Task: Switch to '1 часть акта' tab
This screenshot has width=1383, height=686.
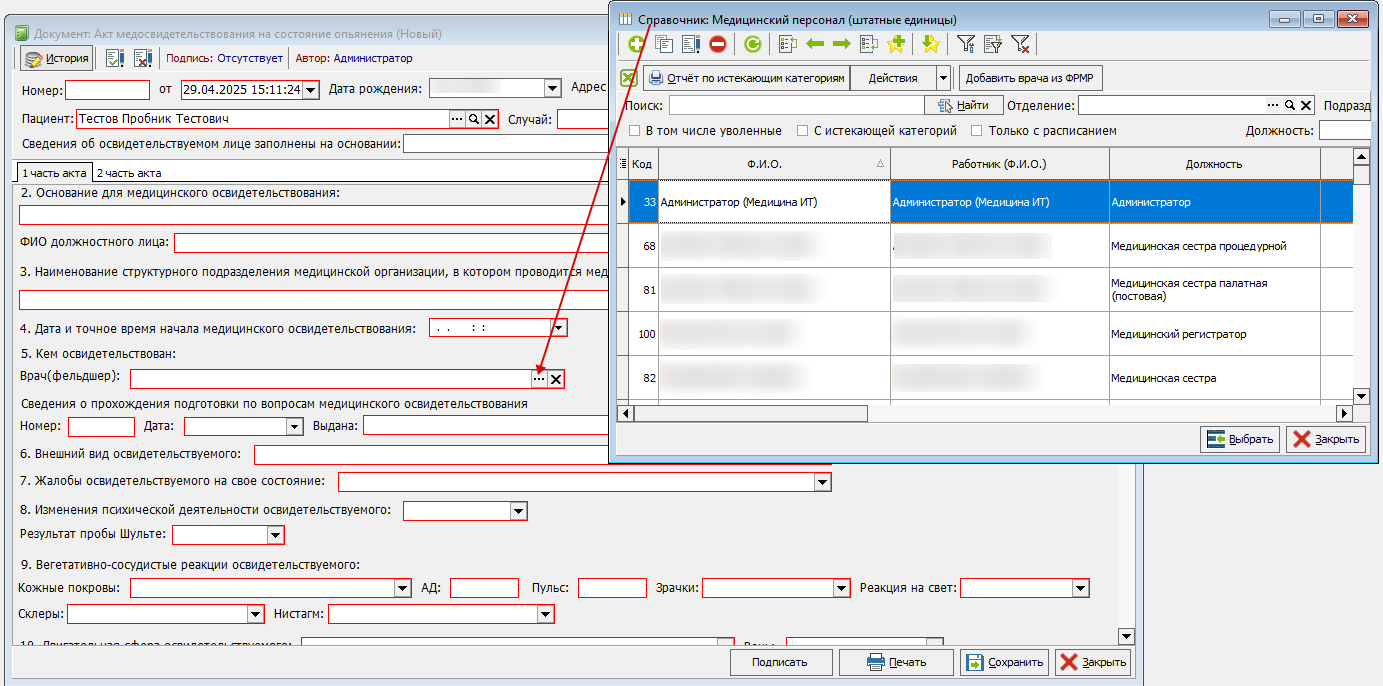Action: tap(55, 173)
